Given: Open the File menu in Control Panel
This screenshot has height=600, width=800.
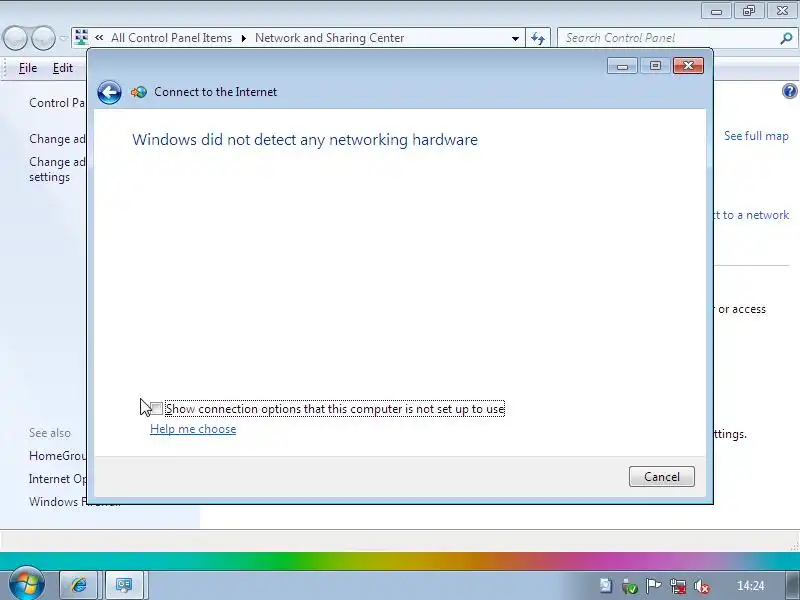Looking at the screenshot, I should [x=28, y=68].
